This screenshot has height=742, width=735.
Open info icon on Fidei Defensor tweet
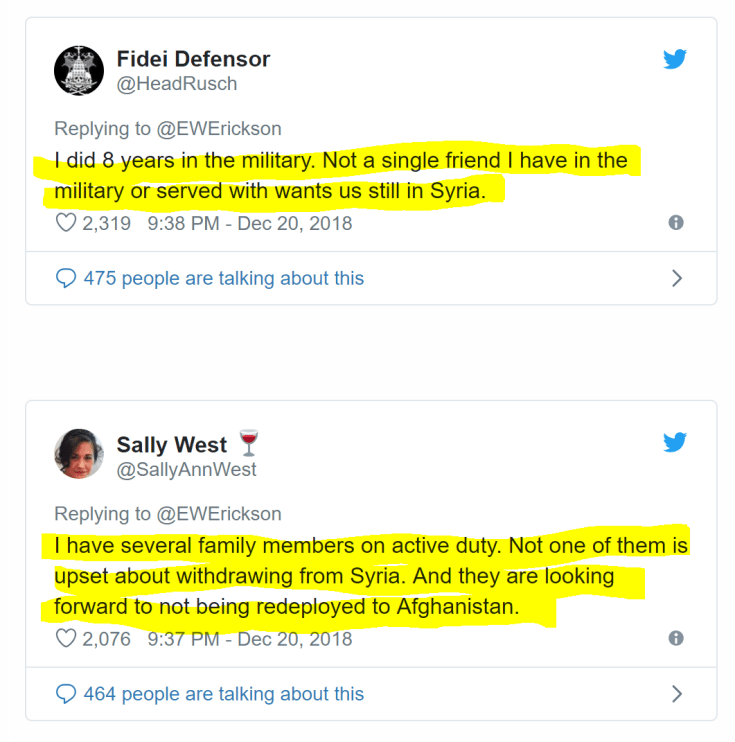[x=676, y=223]
